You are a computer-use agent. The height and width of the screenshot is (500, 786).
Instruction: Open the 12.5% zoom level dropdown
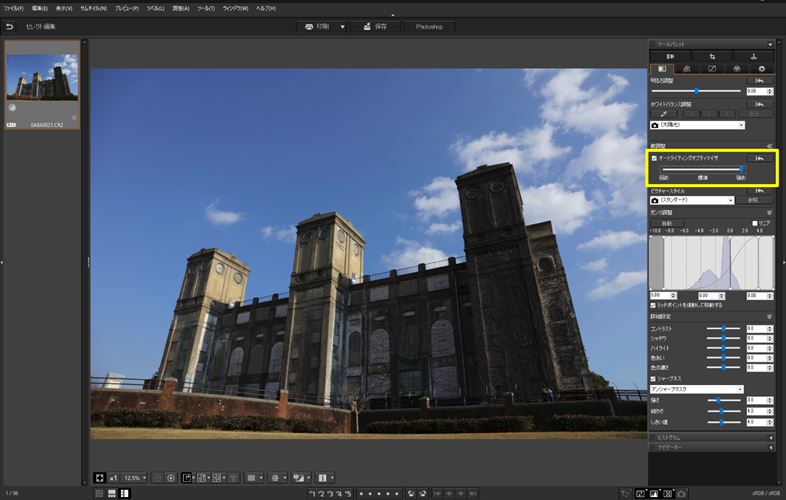[x=135, y=478]
